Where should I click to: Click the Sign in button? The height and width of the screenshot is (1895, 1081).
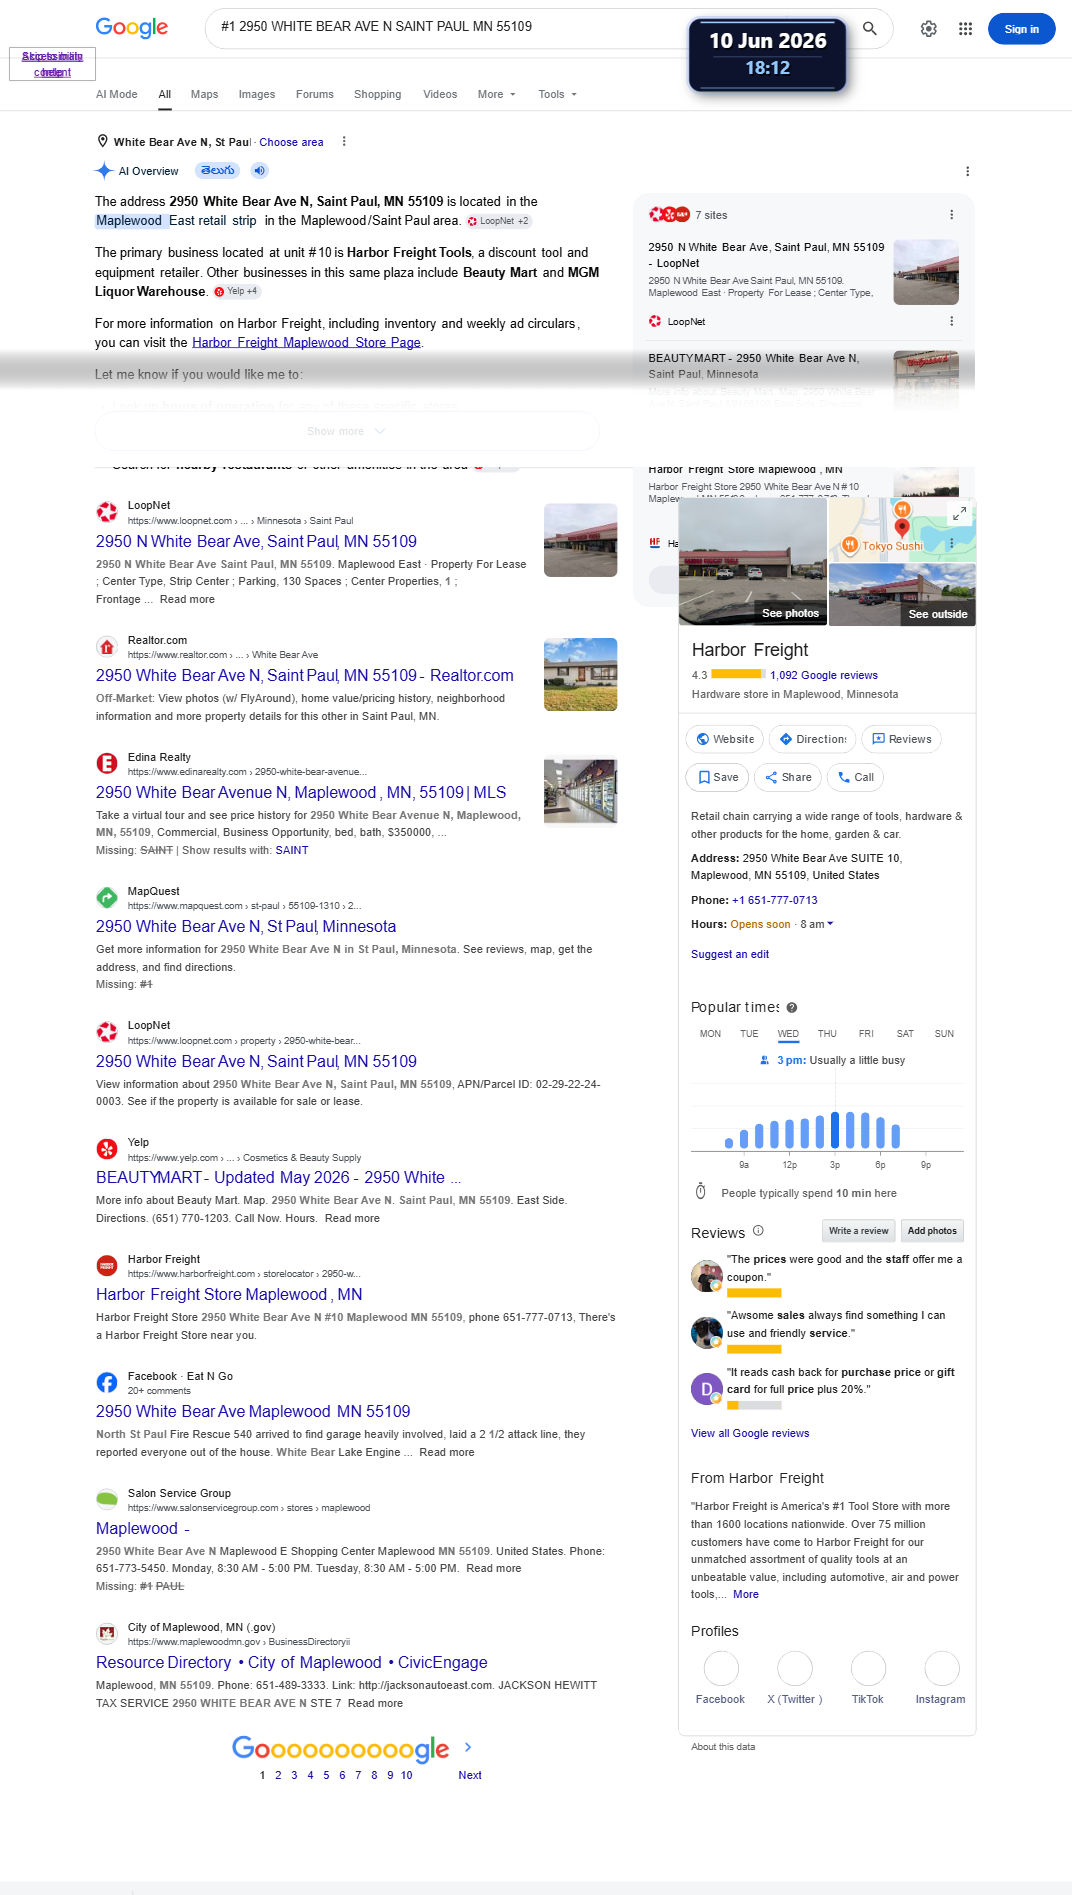click(x=1022, y=29)
